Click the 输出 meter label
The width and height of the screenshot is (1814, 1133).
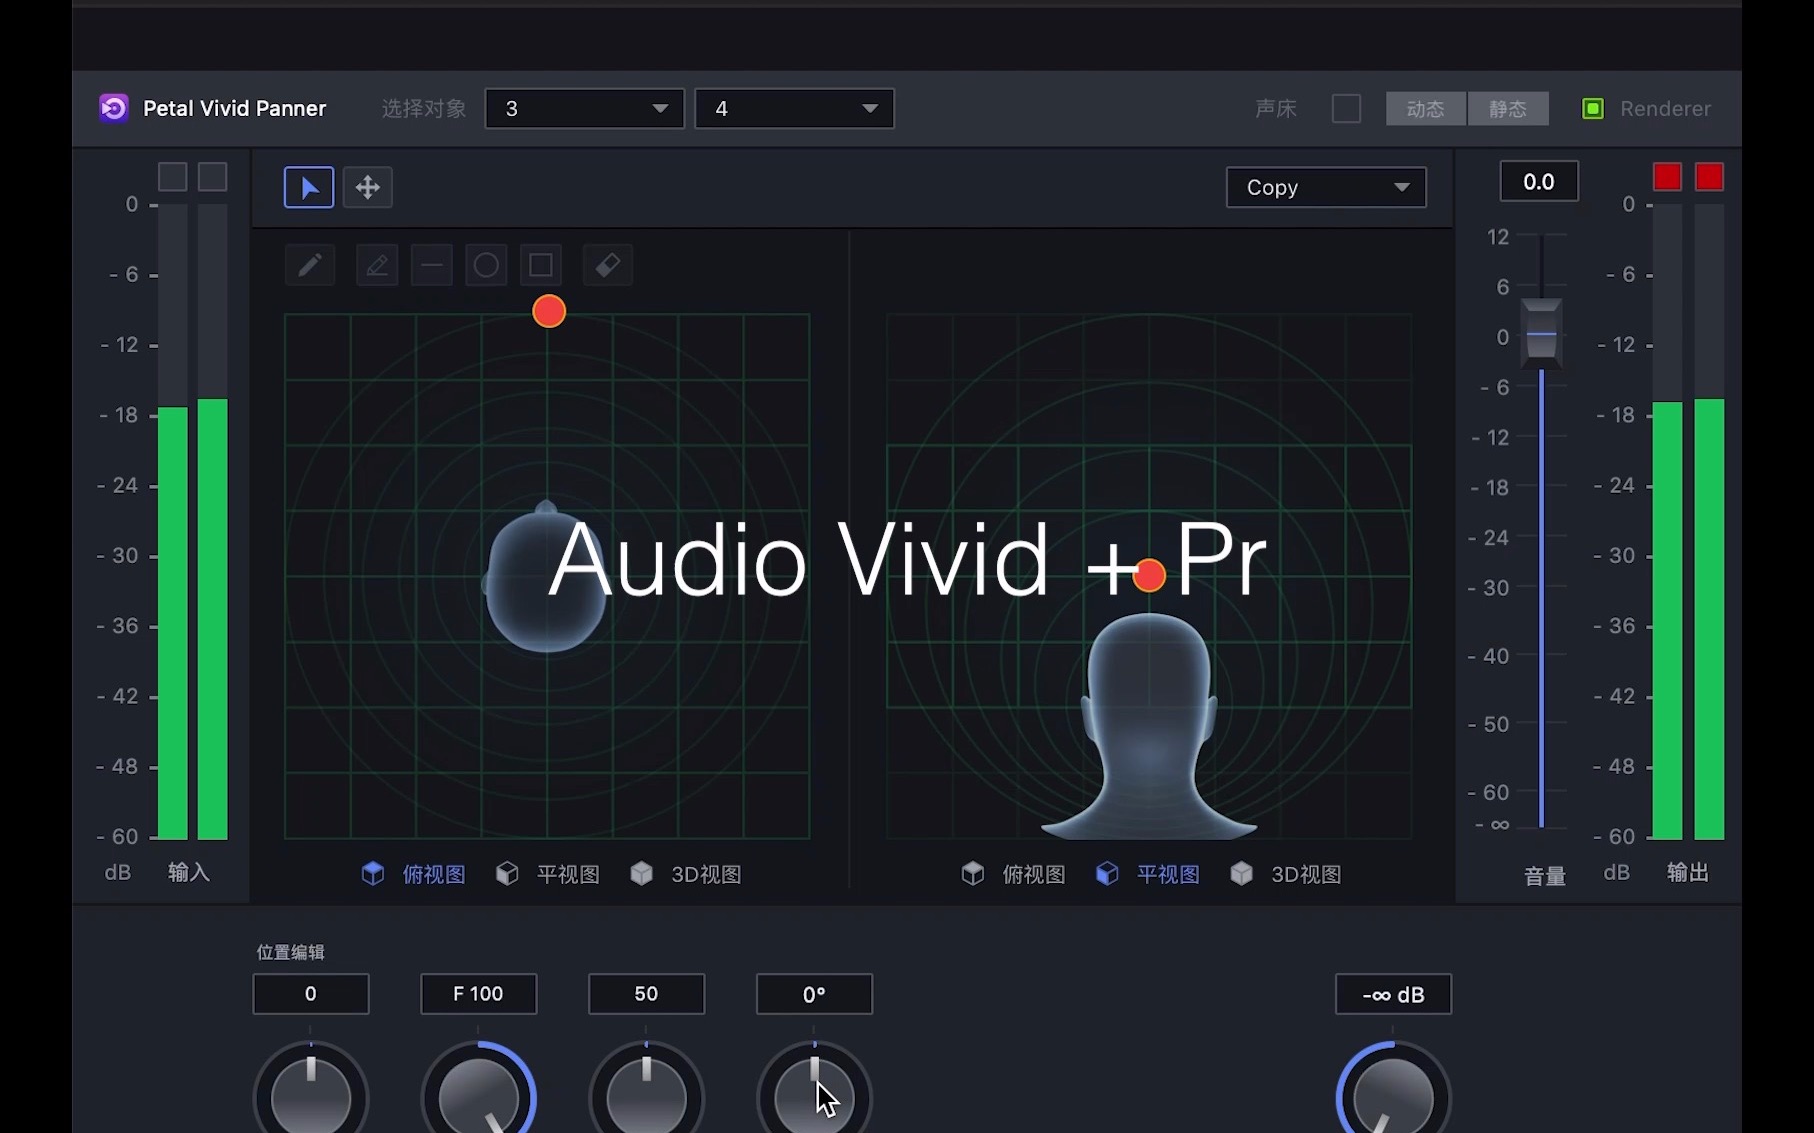click(x=1688, y=873)
